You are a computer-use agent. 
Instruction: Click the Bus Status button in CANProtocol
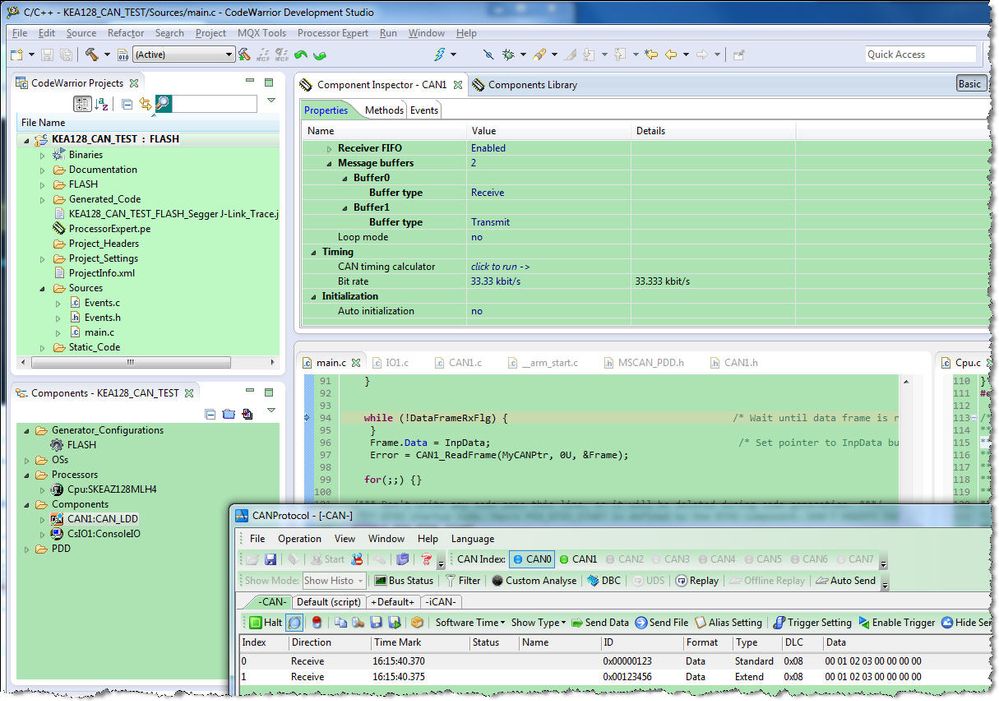pos(404,581)
